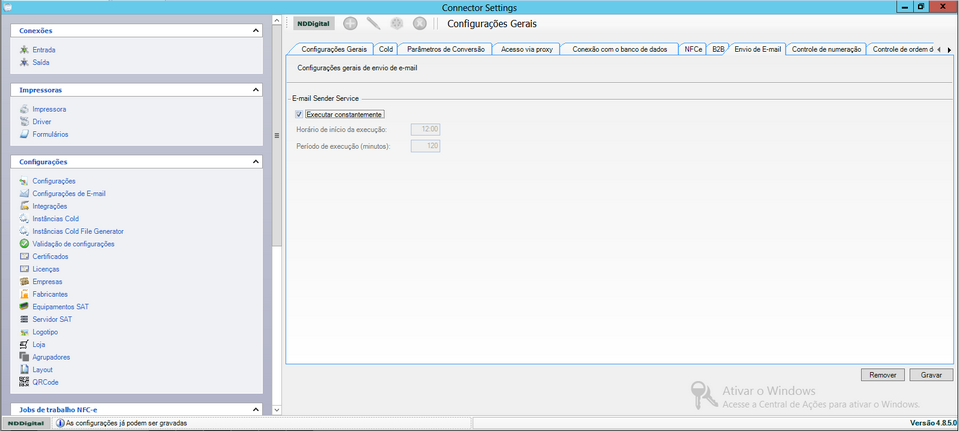Click the Loja cart icon
The width and height of the screenshot is (959, 431).
24,344
